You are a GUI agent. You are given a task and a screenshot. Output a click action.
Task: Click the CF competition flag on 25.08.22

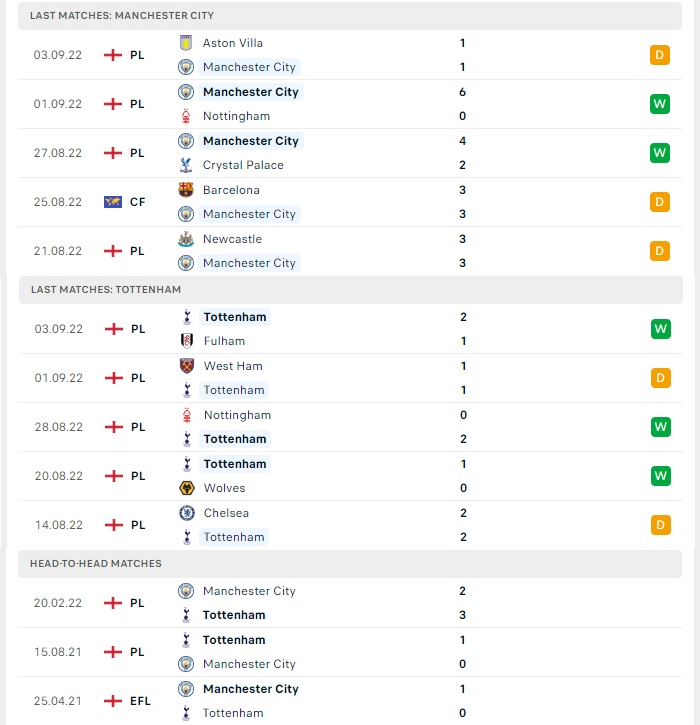(113, 202)
